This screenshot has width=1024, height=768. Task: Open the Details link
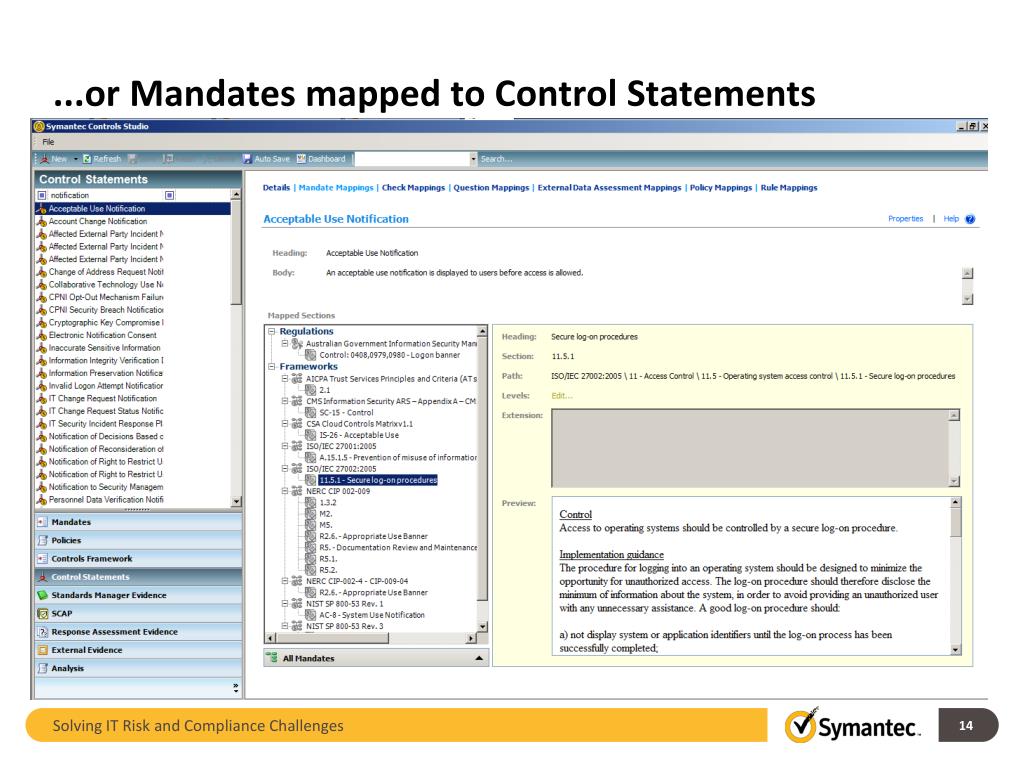[x=276, y=187]
